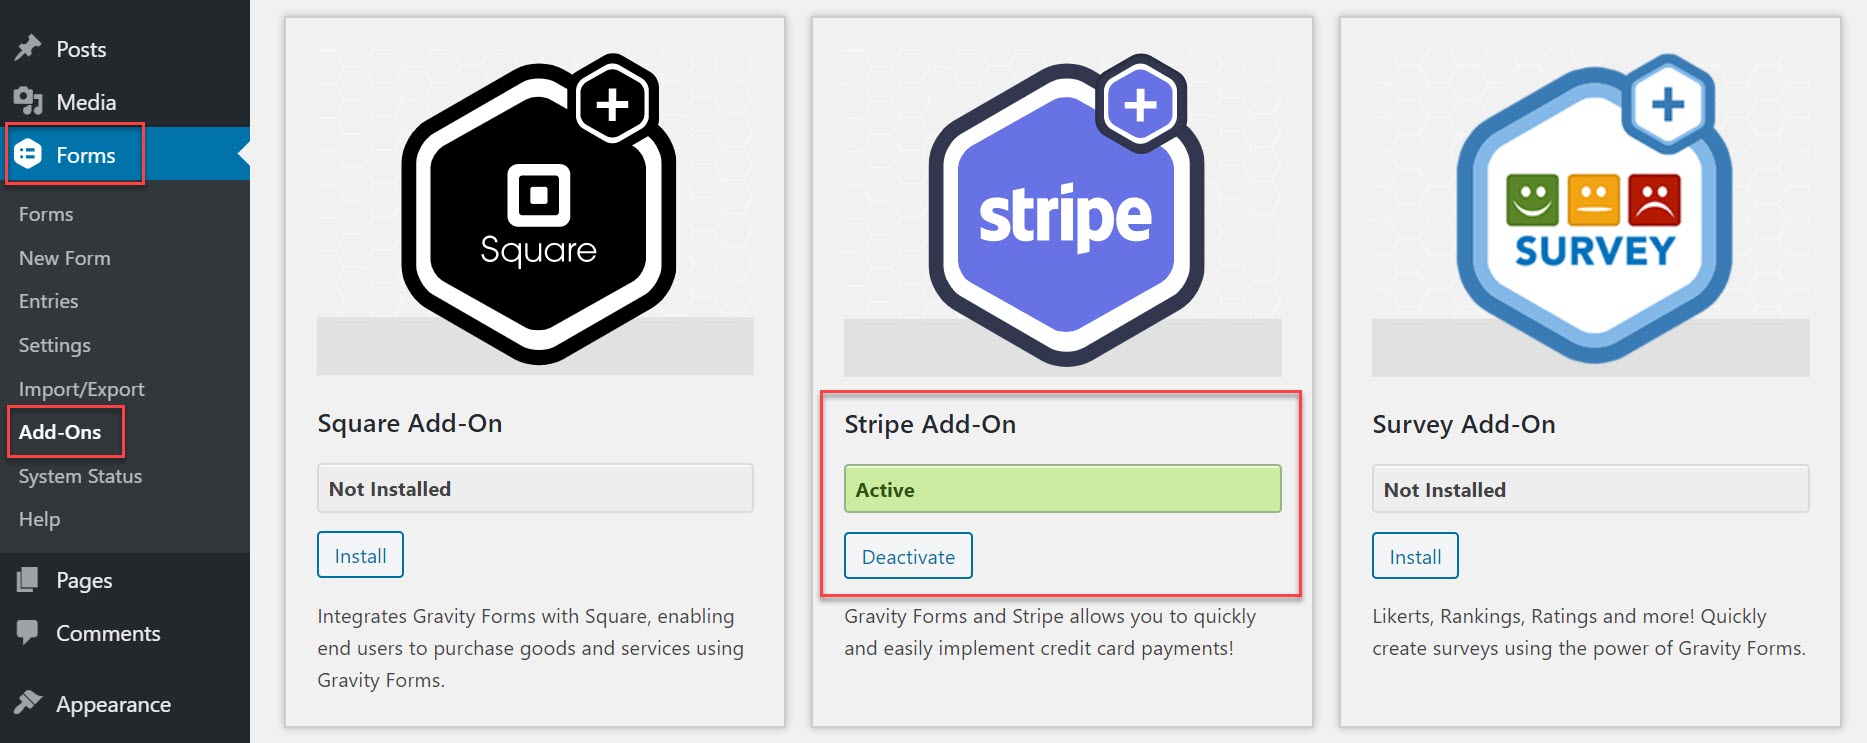The image size is (1867, 743).
Task: Click the Comments bubble icon
Action: [x=28, y=632]
